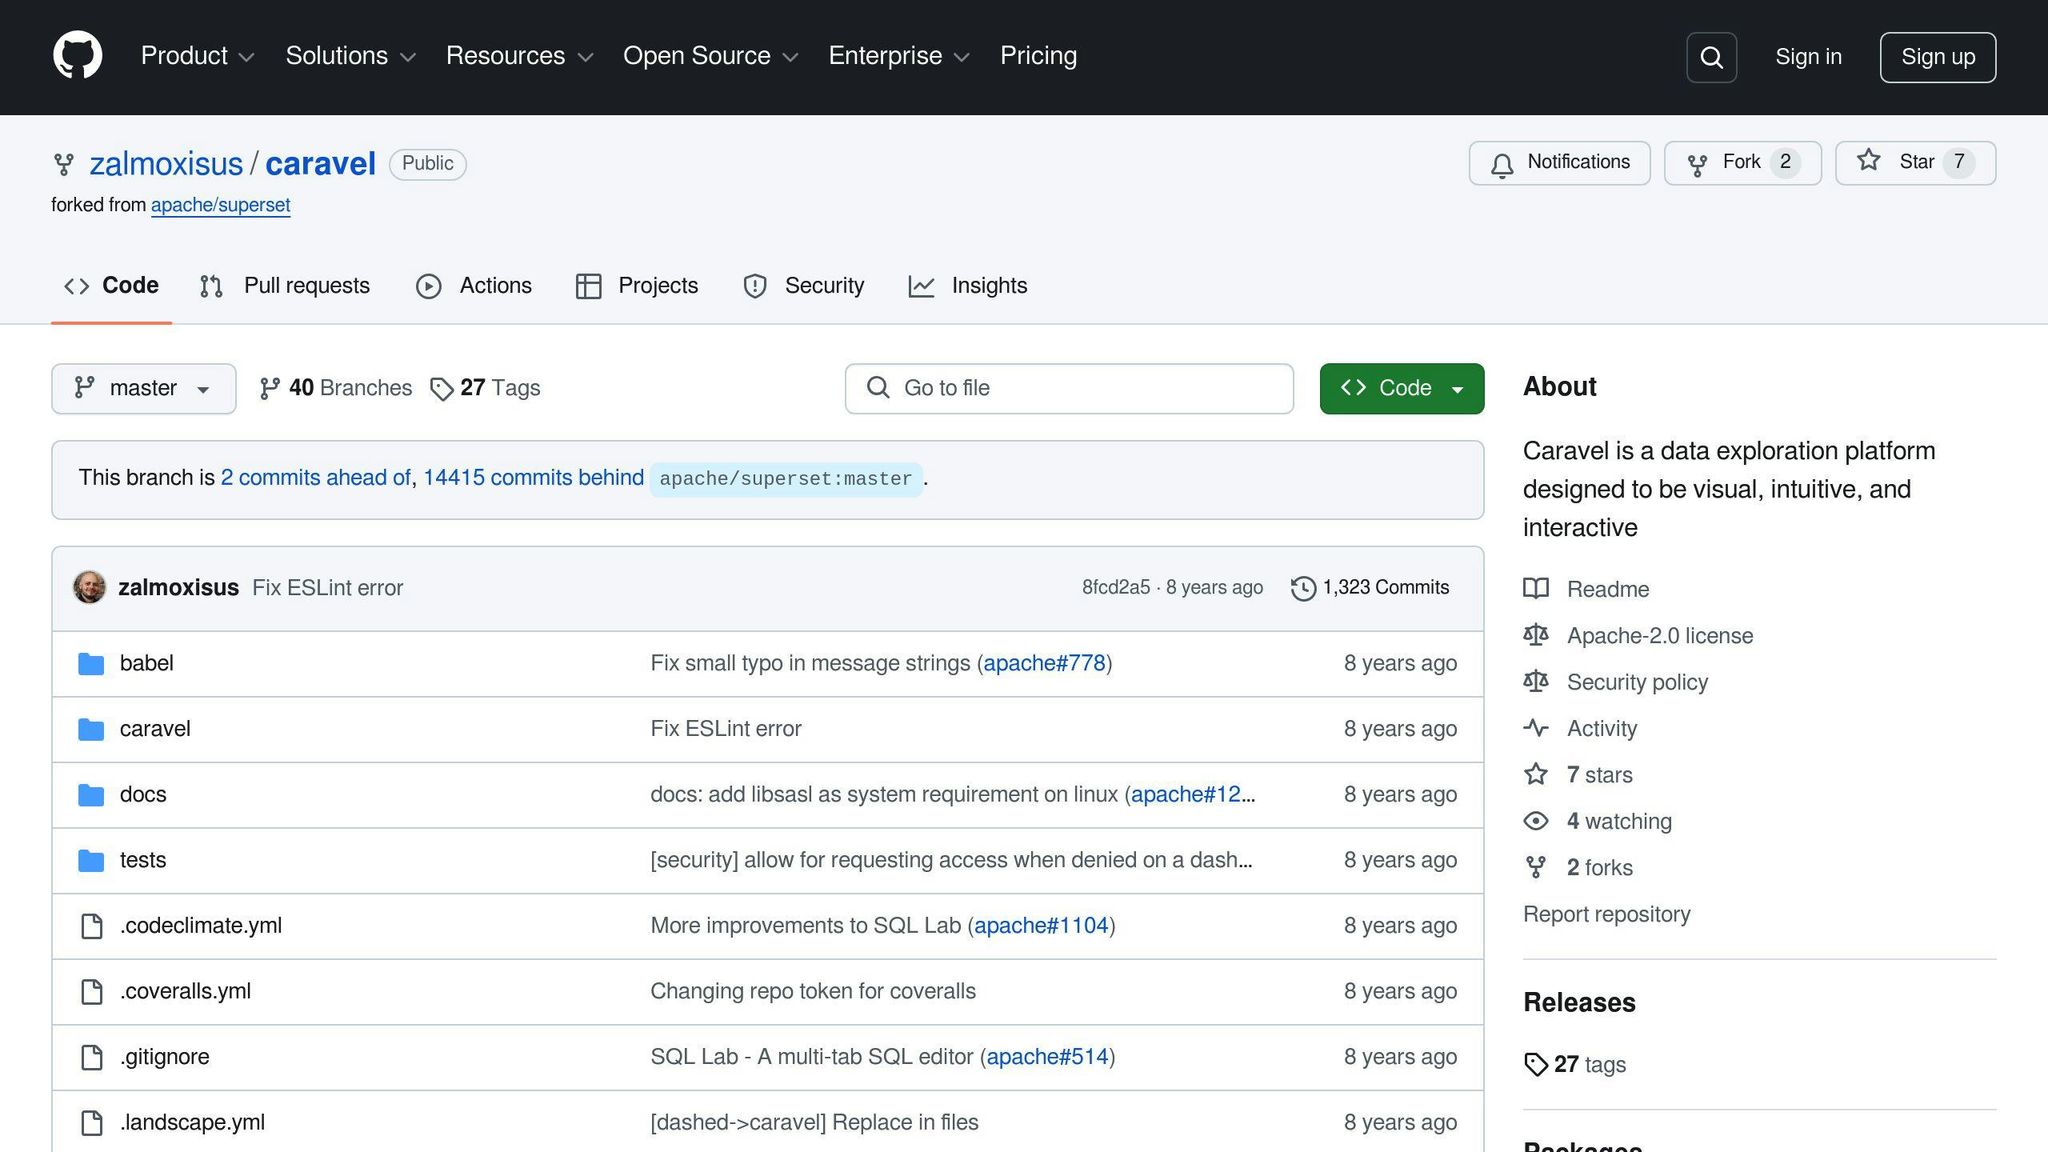Click the tag icon under Releases
The width and height of the screenshot is (2048, 1152).
point(1536,1065)
